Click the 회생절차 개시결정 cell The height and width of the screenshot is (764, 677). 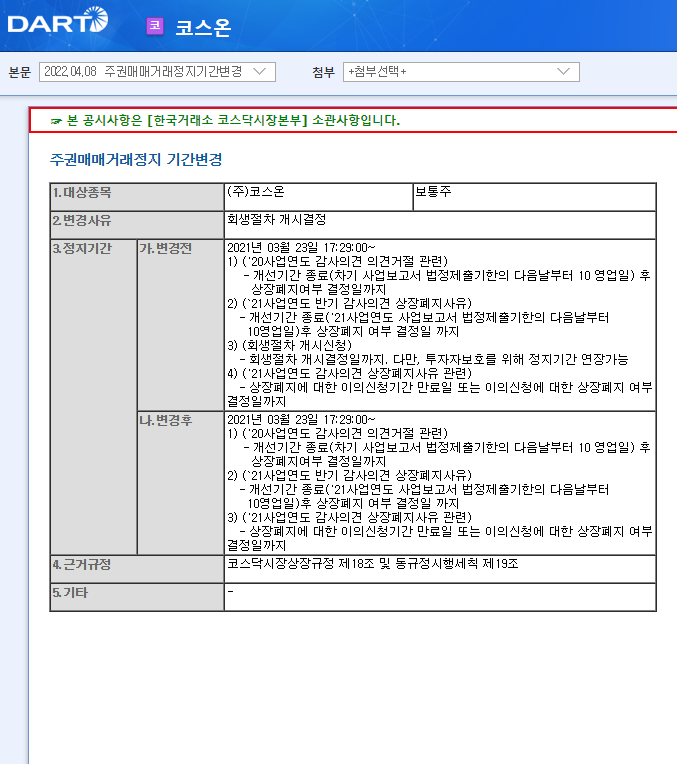(x=440, y=225)
